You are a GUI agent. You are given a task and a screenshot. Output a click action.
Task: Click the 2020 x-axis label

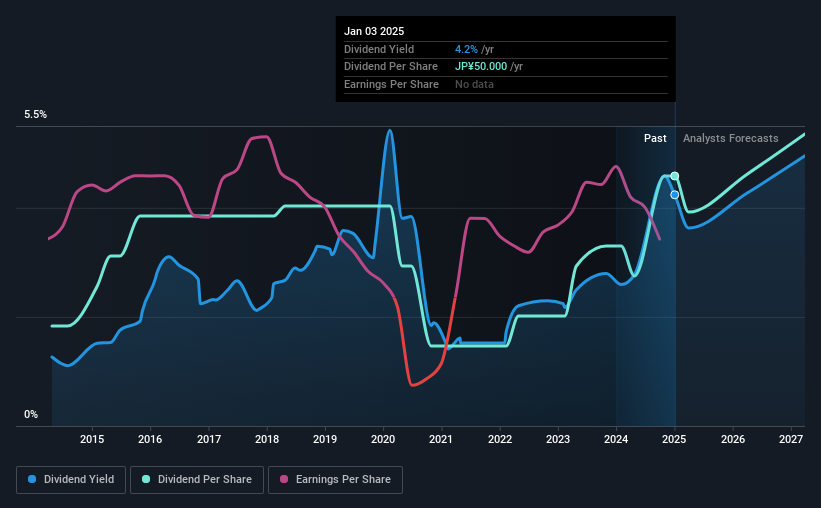coord(383,439)
